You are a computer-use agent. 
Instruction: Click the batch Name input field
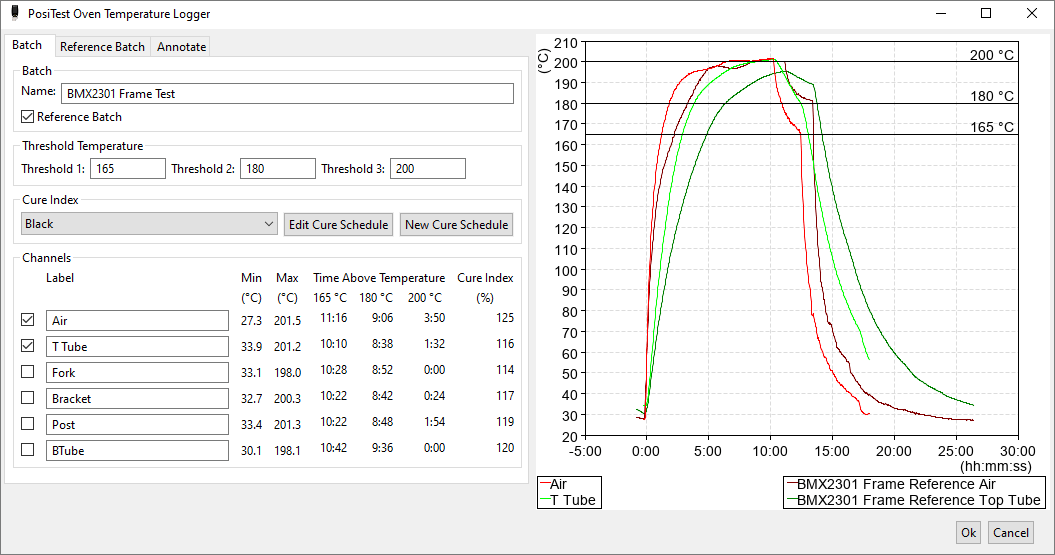pyautogui.click(x=287, y=94)
